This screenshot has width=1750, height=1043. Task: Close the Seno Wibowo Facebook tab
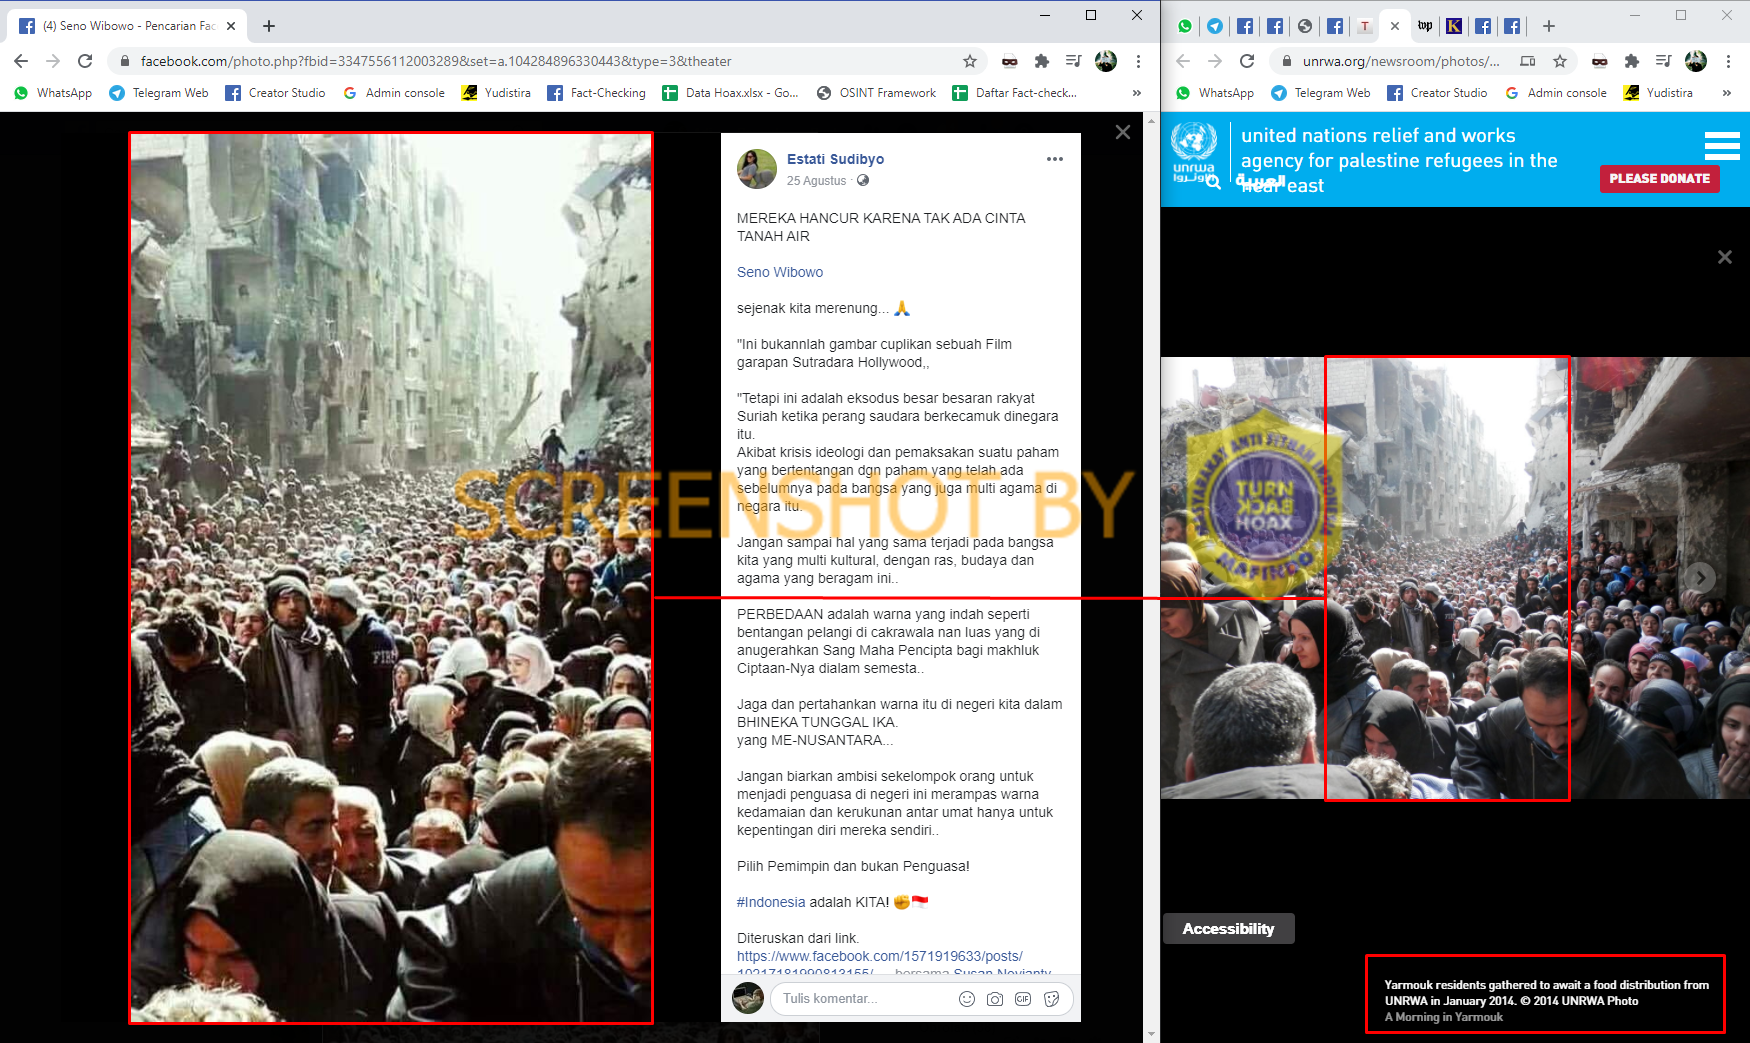231,26
